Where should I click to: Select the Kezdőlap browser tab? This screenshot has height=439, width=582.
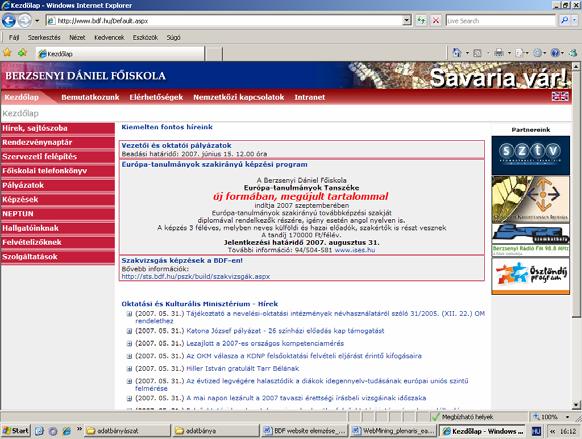(x=120, y=54)
